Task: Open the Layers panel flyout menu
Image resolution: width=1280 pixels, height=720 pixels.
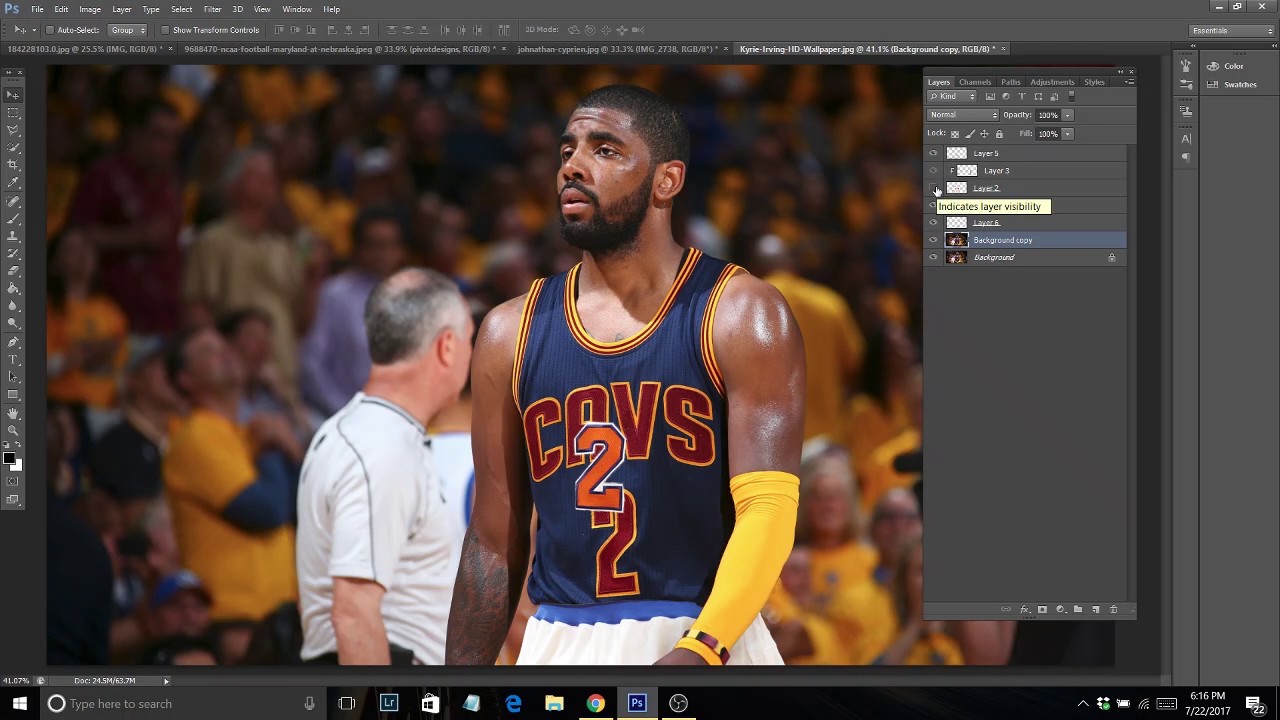Action: click(1130, 82)
